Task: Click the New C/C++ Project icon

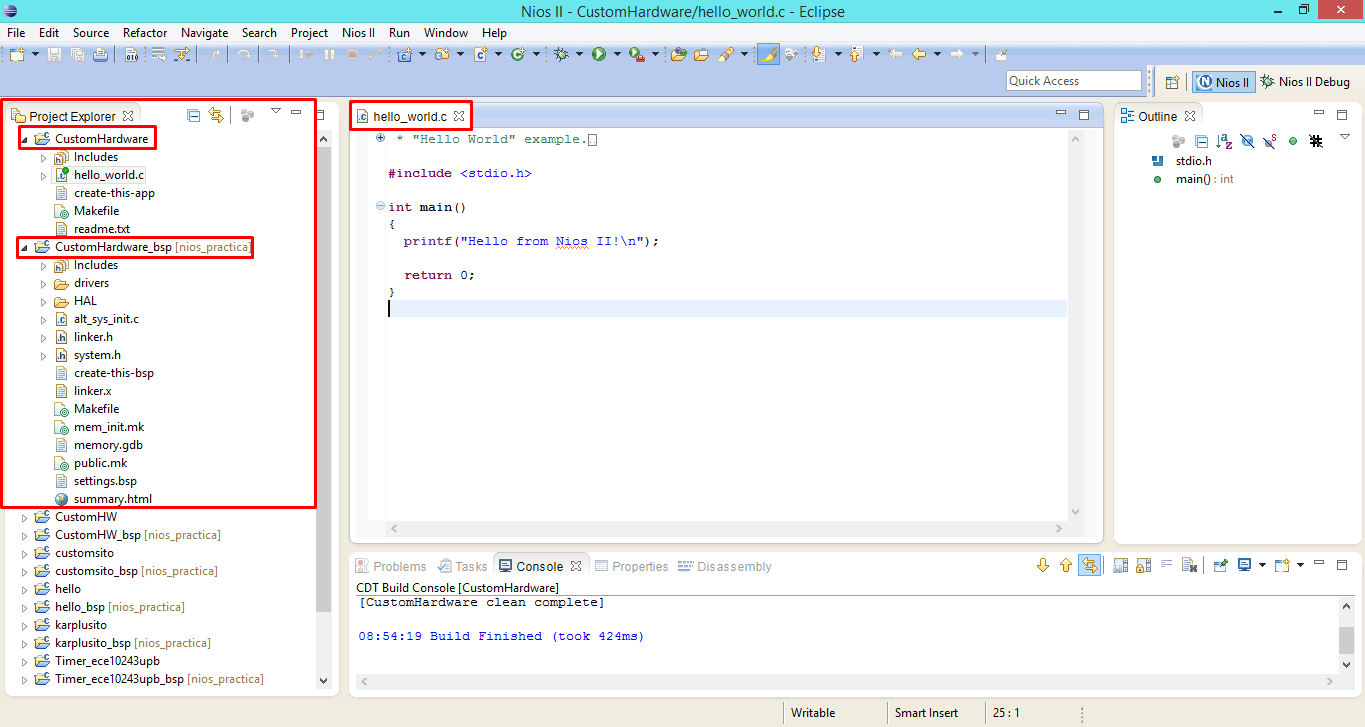Action: [x=404, y=54]
